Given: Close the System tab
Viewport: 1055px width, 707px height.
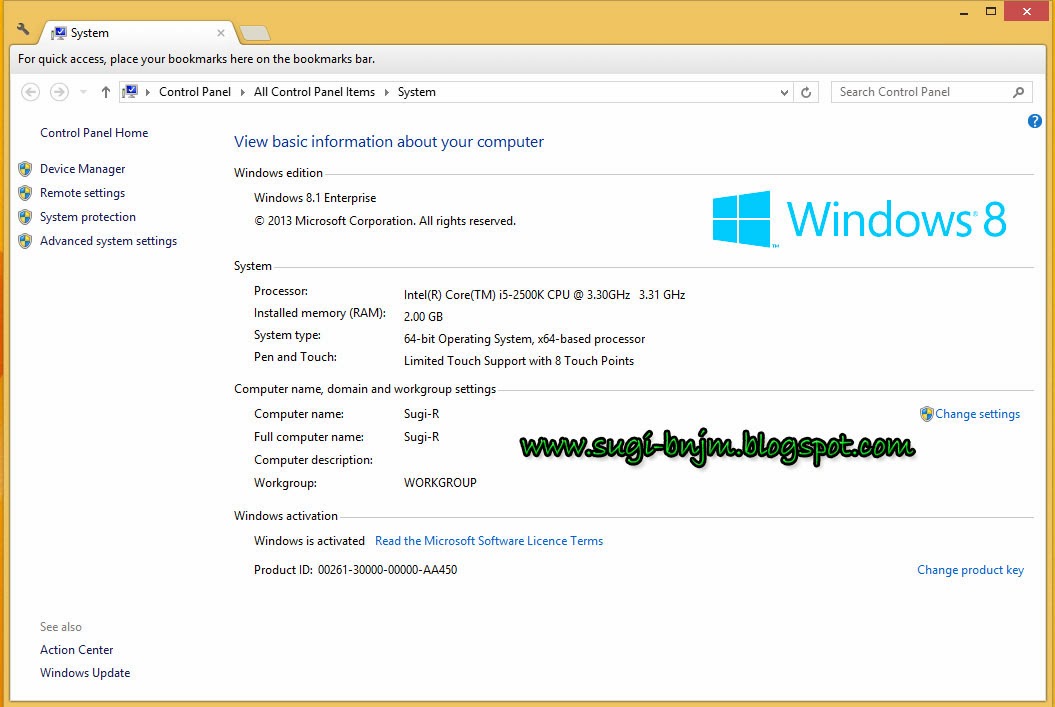Looking at the screenshot, I should (x=221, y=32).
